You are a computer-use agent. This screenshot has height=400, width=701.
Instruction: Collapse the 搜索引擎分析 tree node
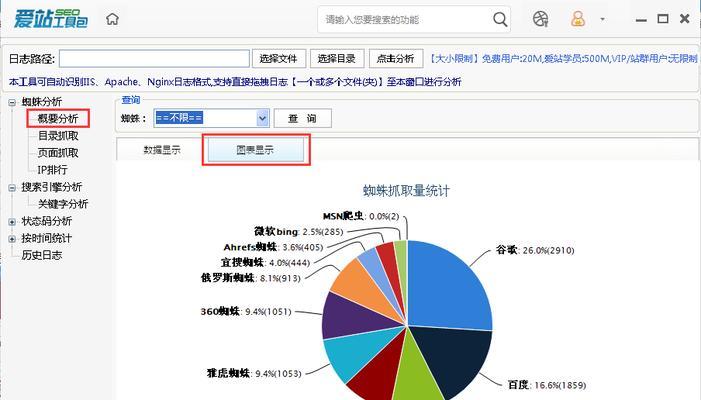(x=12, y=188)
